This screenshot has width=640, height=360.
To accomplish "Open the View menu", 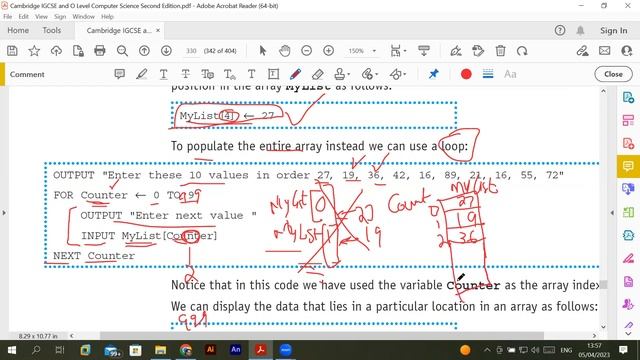I will coord(41,17).
